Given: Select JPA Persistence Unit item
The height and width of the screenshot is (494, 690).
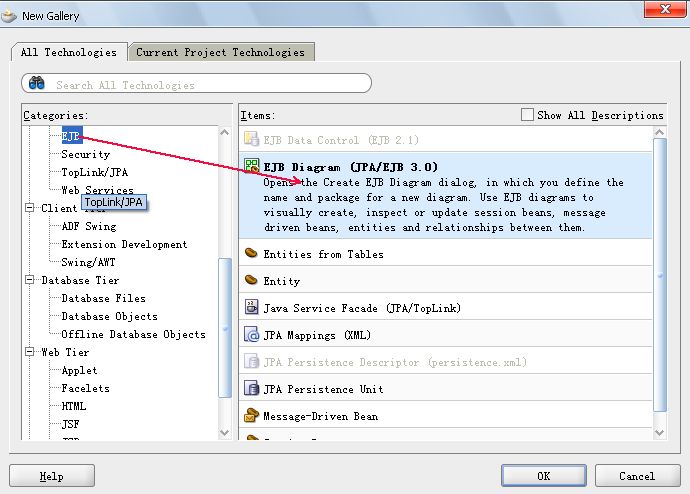Looking at the screenshot, I should coord(445,388).
